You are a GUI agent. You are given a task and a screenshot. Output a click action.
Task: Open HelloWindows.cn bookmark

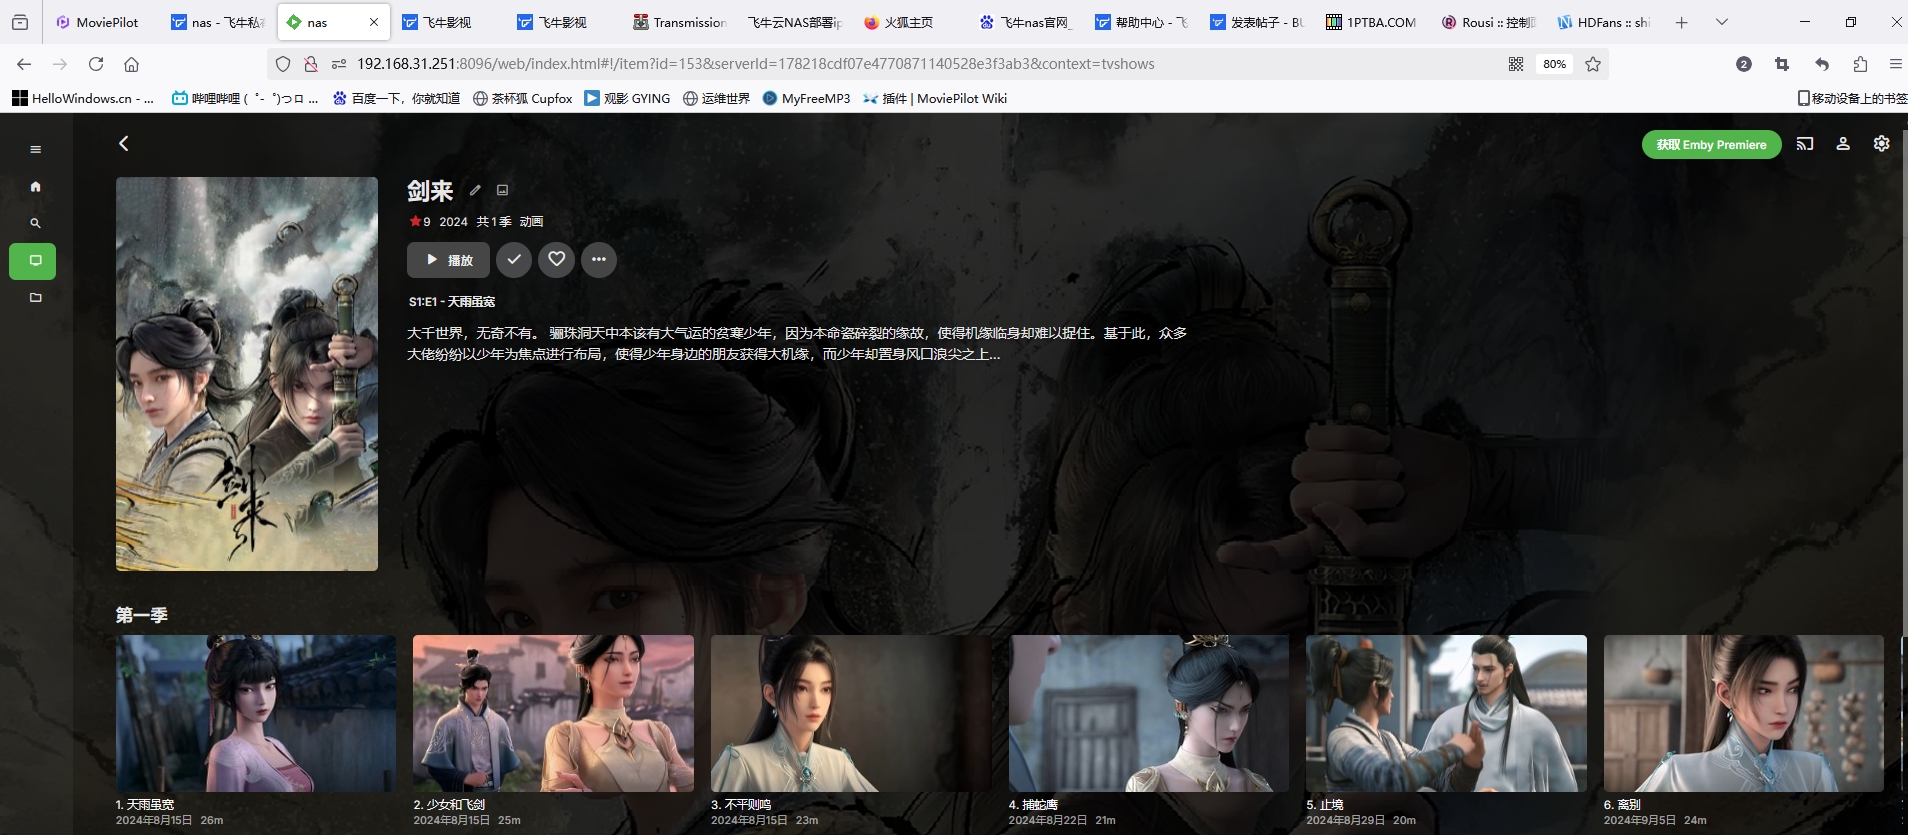(x=83, y=98)
